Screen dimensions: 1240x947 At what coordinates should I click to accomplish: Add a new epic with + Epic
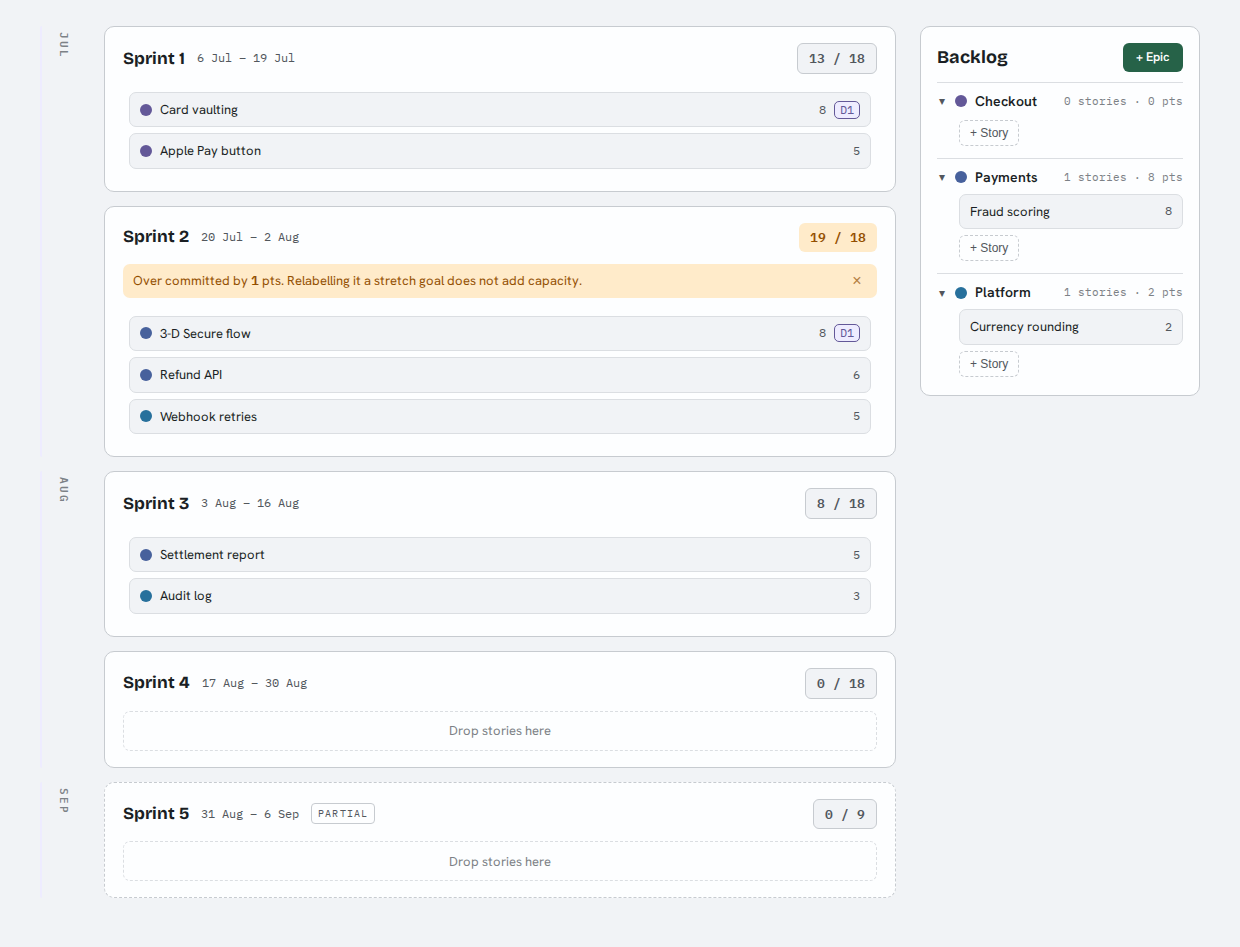[x=1152, y=58]
